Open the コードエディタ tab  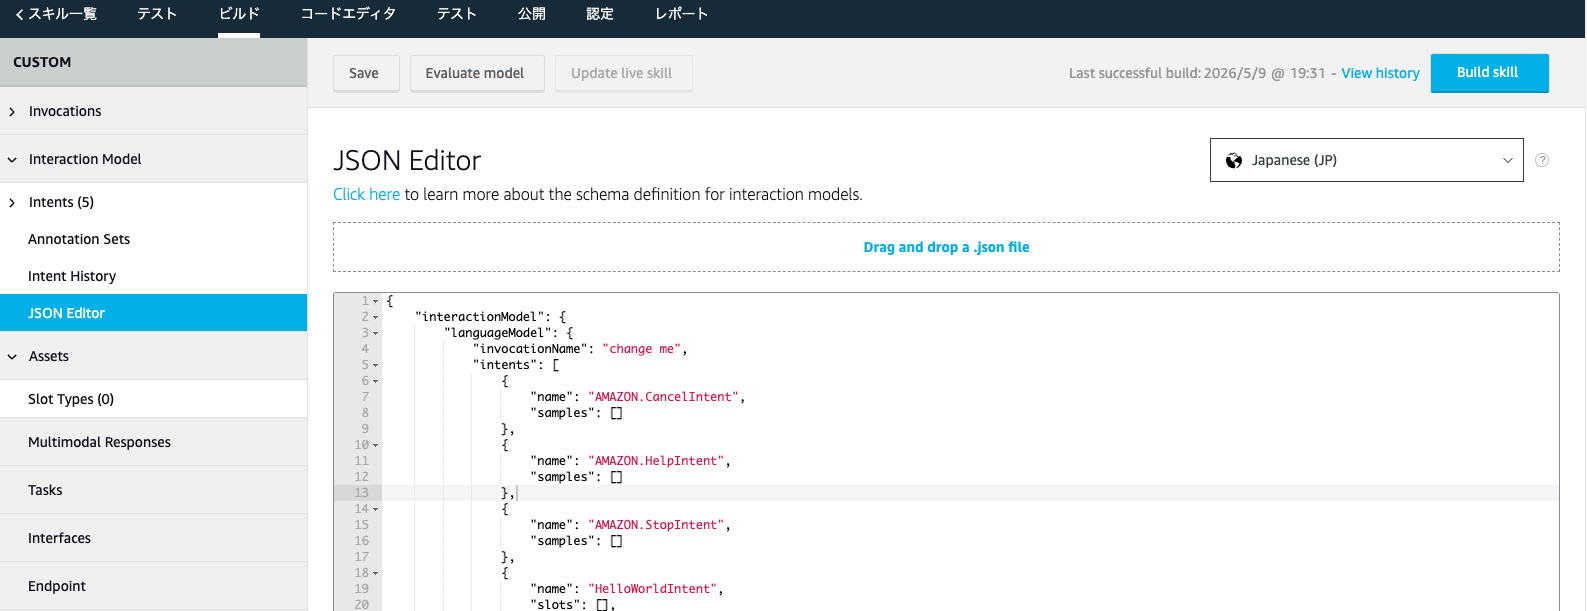coord(348,14)
